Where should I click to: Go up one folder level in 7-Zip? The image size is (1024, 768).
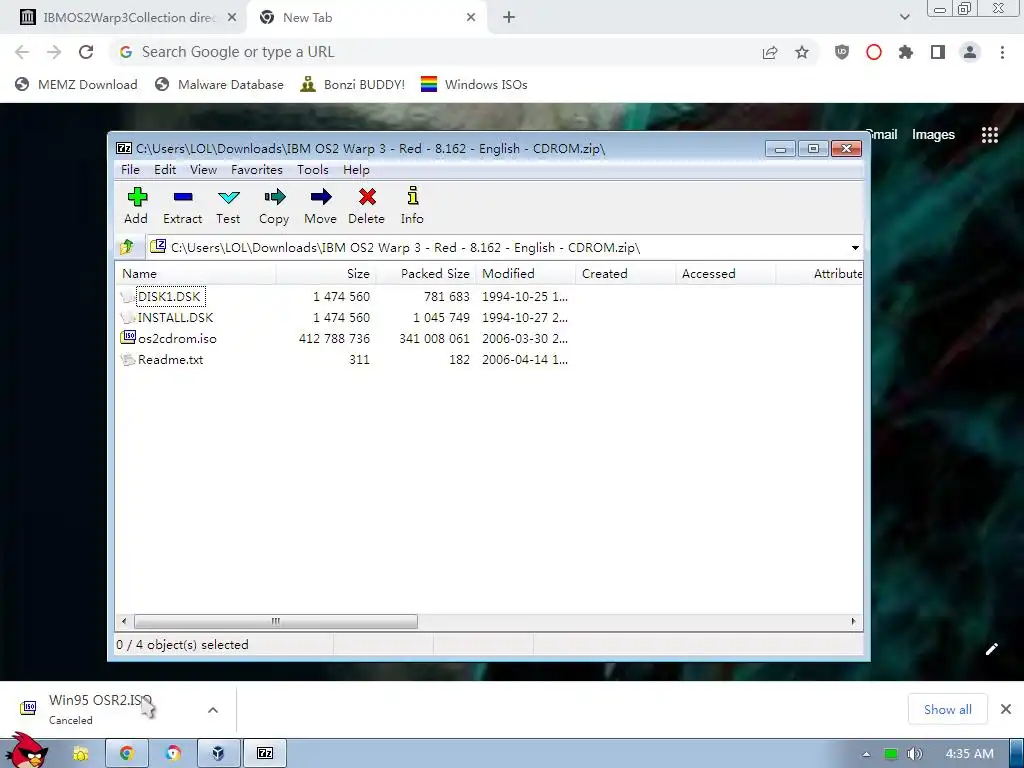point(127,247)
